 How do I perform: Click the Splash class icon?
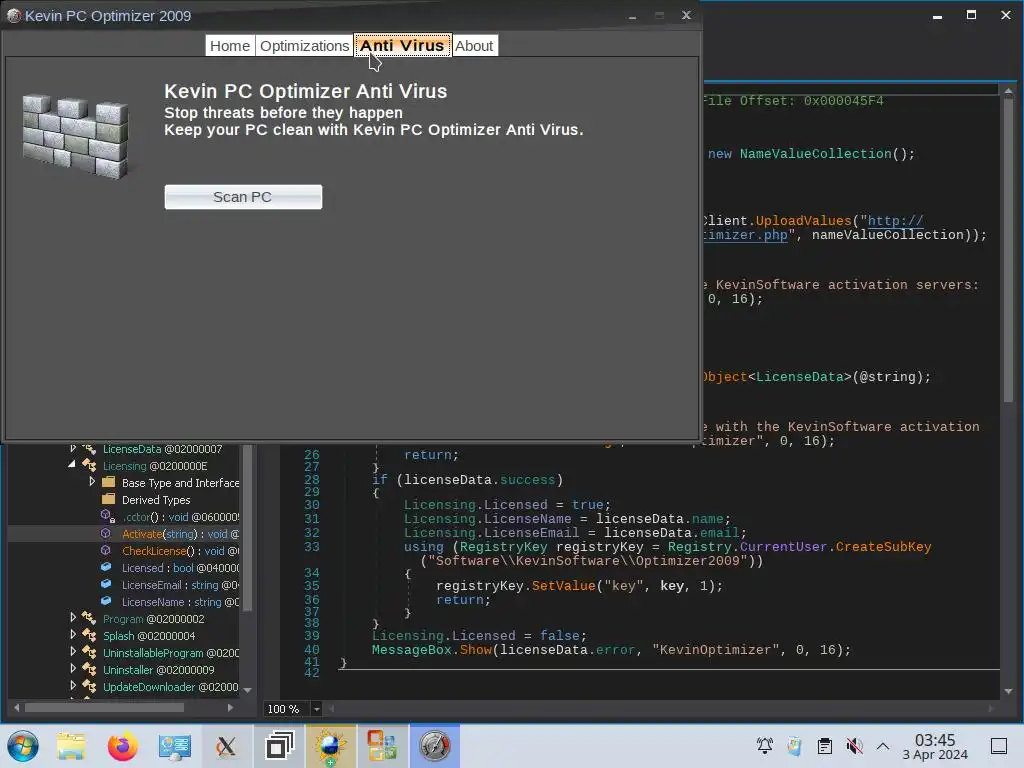(x=89, y=635)
